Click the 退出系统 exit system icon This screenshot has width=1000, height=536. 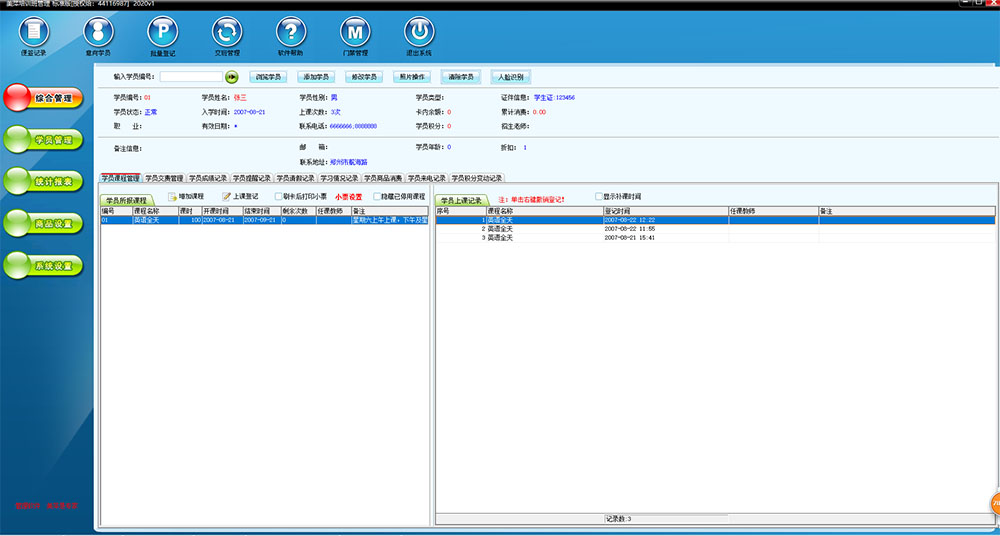coord(419,33)
